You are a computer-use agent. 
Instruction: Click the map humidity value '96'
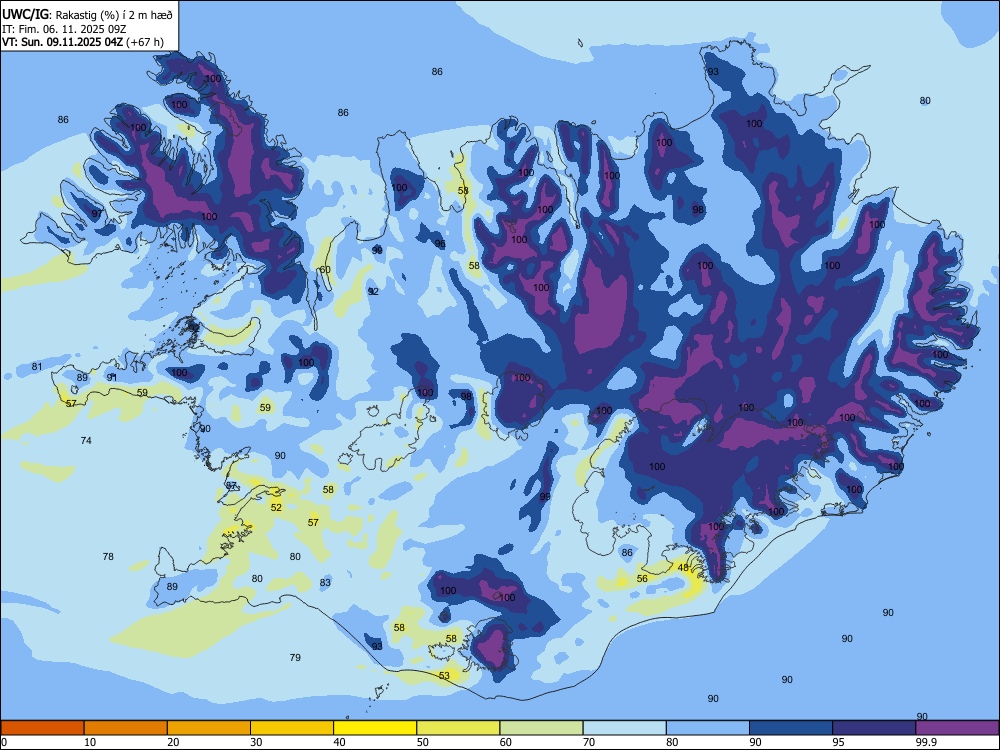pyautogui.click(x=440, y=244)
